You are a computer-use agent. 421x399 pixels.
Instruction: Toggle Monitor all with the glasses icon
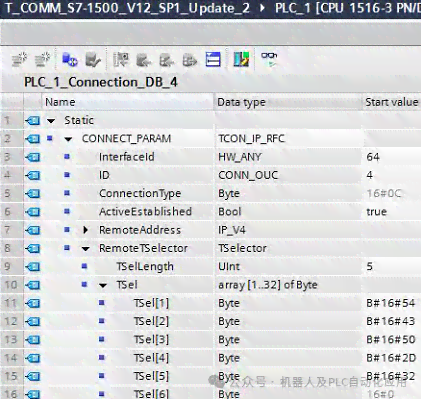click(269, 59)
